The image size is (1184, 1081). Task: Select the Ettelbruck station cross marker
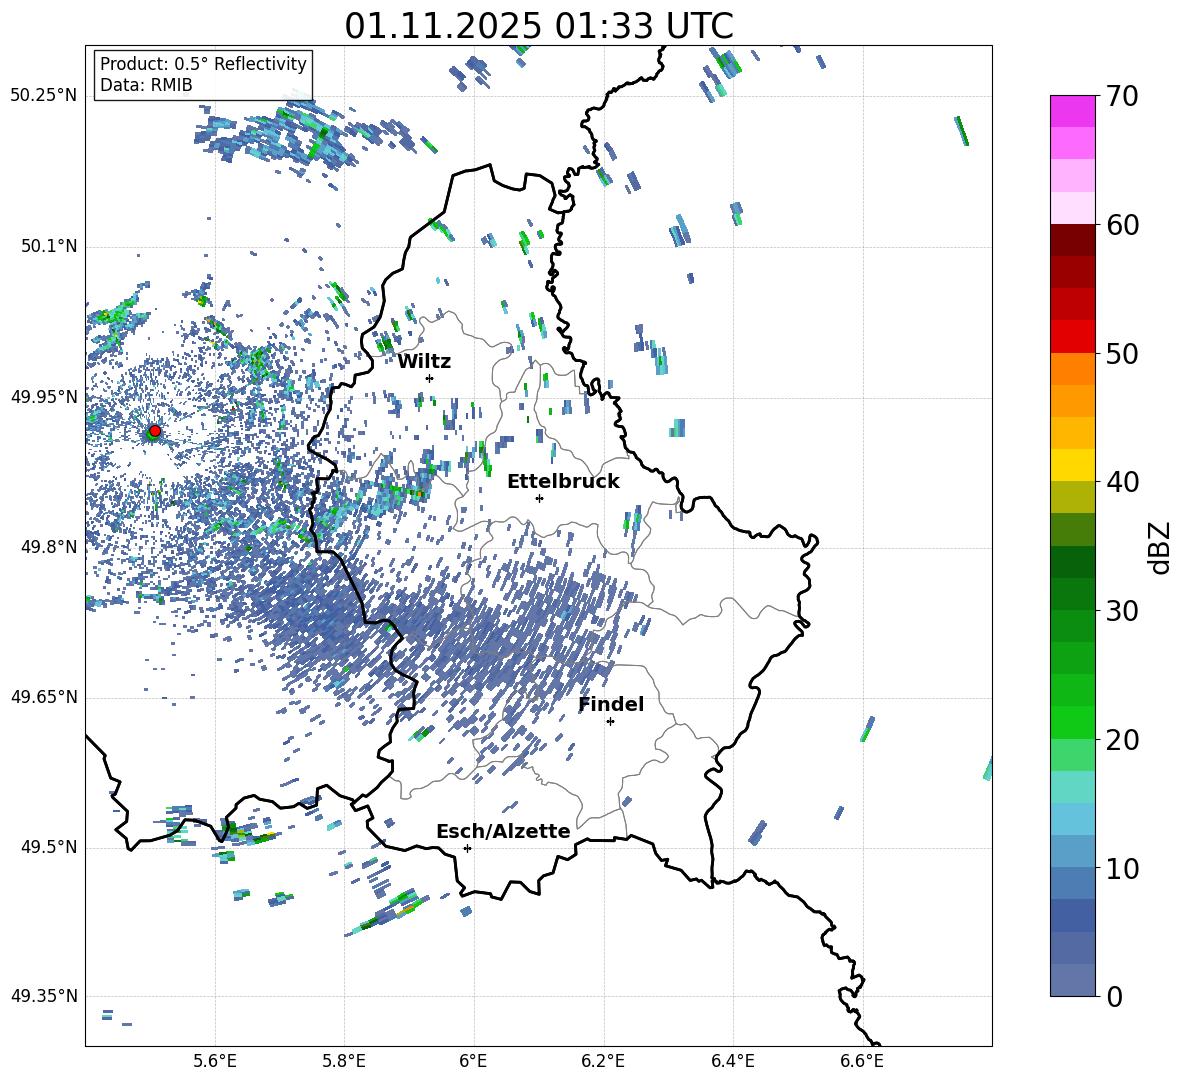[539, 498]
